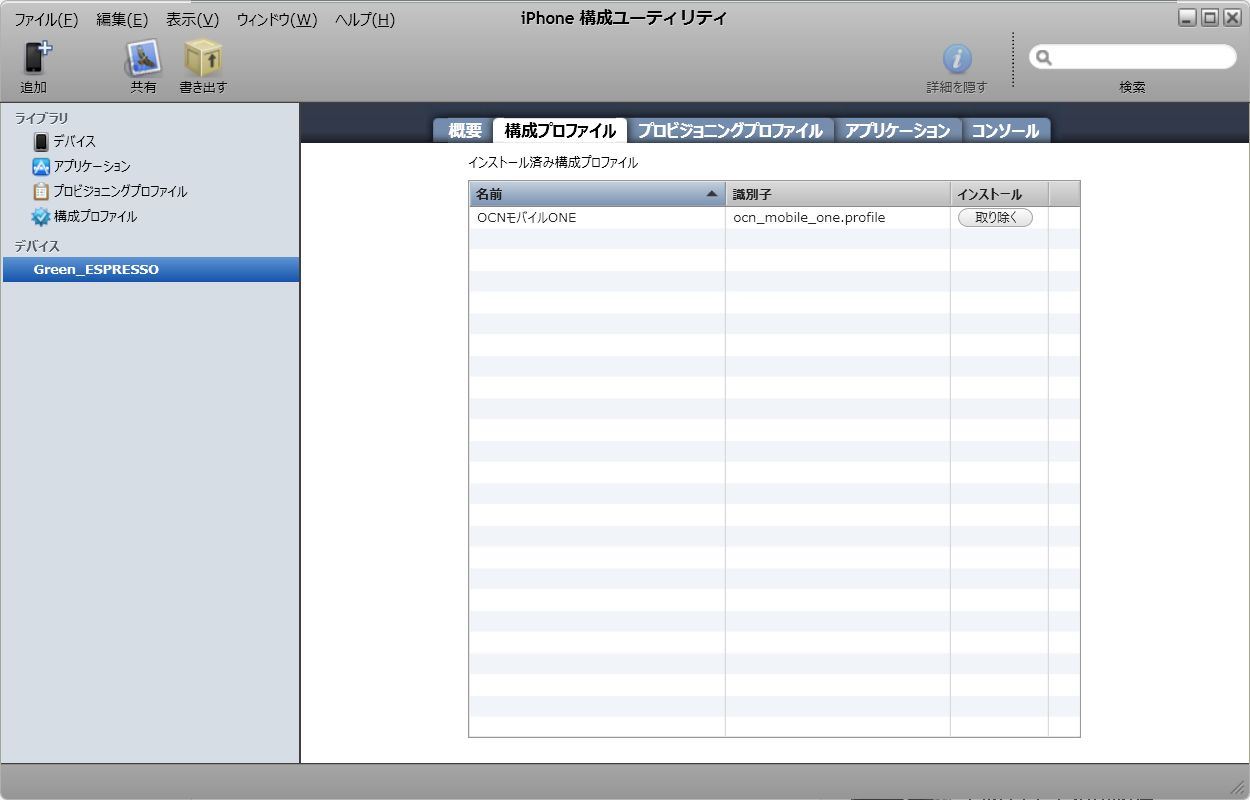
Task: Click the window resize grip at bottom corner
Action: tap(1237, 786)
